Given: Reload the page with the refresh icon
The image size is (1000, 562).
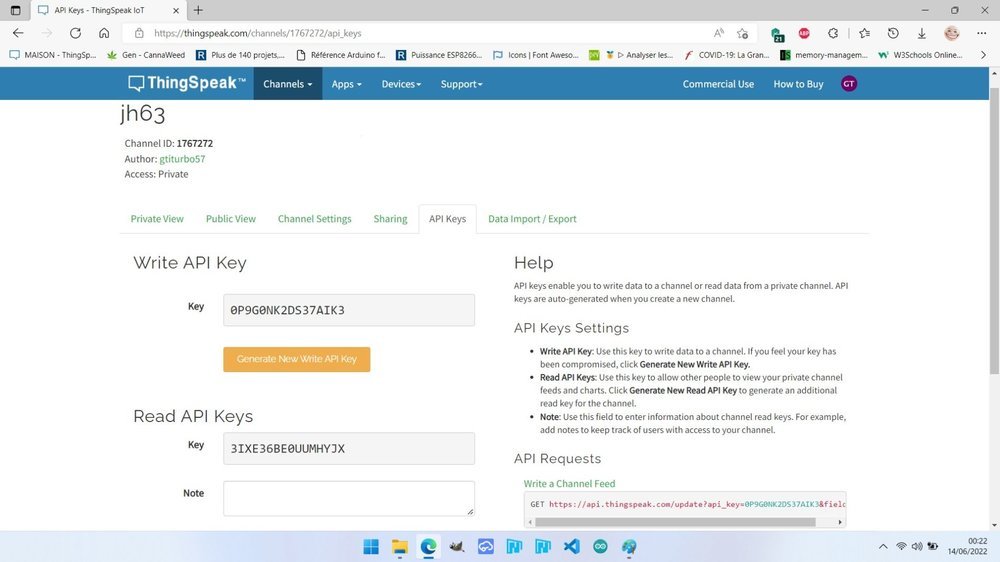Looking at the screenshot, I should [x=75, y=33].
